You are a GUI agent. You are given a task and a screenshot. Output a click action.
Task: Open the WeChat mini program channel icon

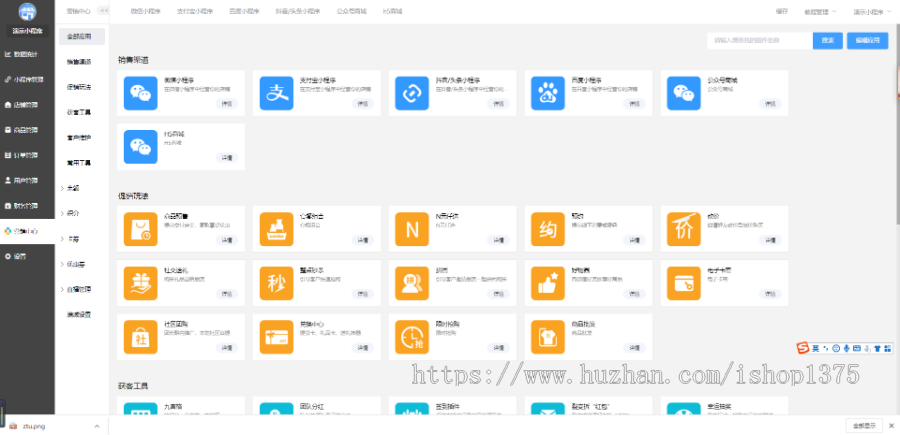pyautogui.click(x=141, y=93)
